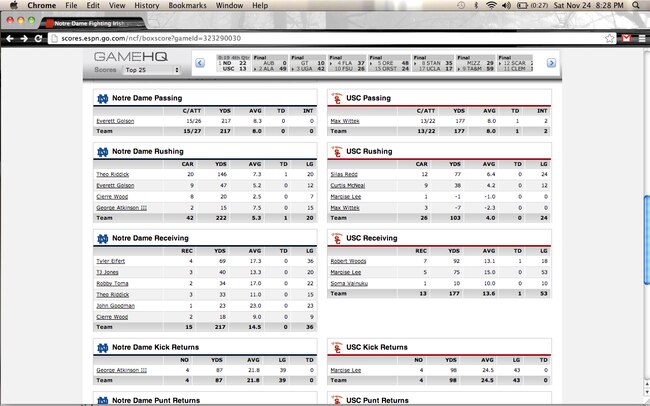
Task: Open the Window menu
Action: (x=229, y=5)
